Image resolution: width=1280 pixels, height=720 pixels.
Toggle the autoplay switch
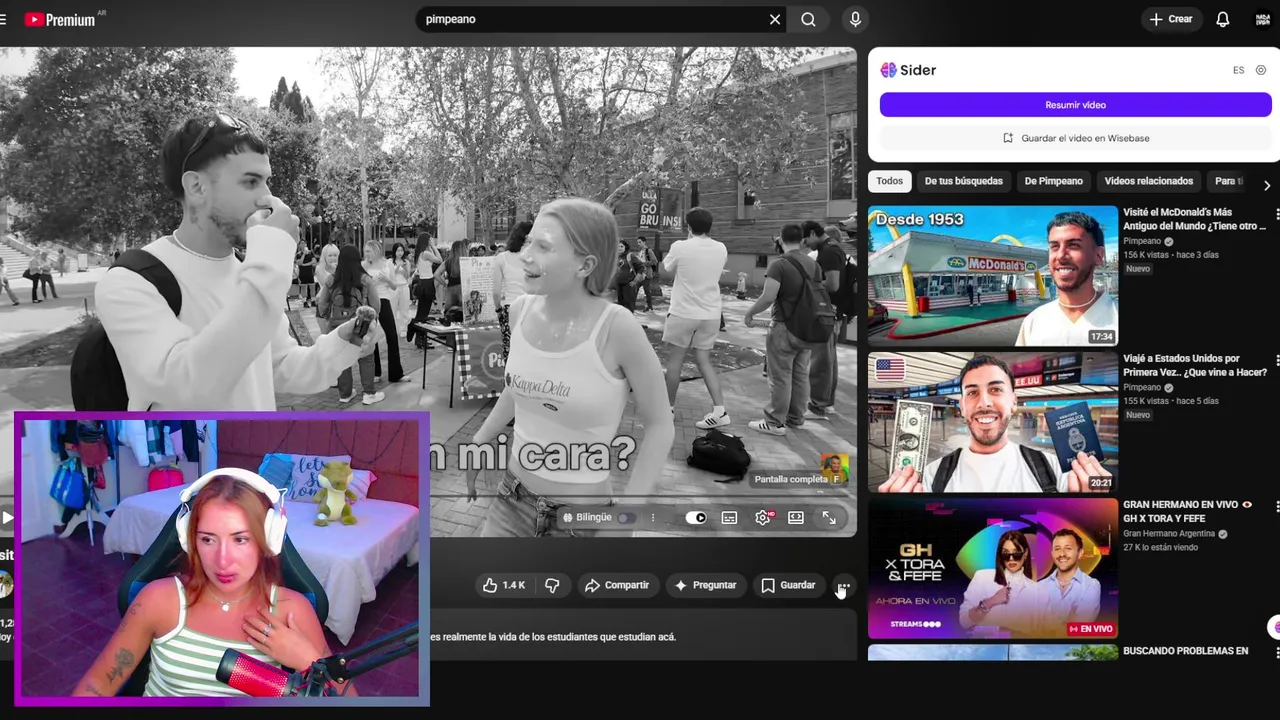pyautogui.click(x=696, y=517)
